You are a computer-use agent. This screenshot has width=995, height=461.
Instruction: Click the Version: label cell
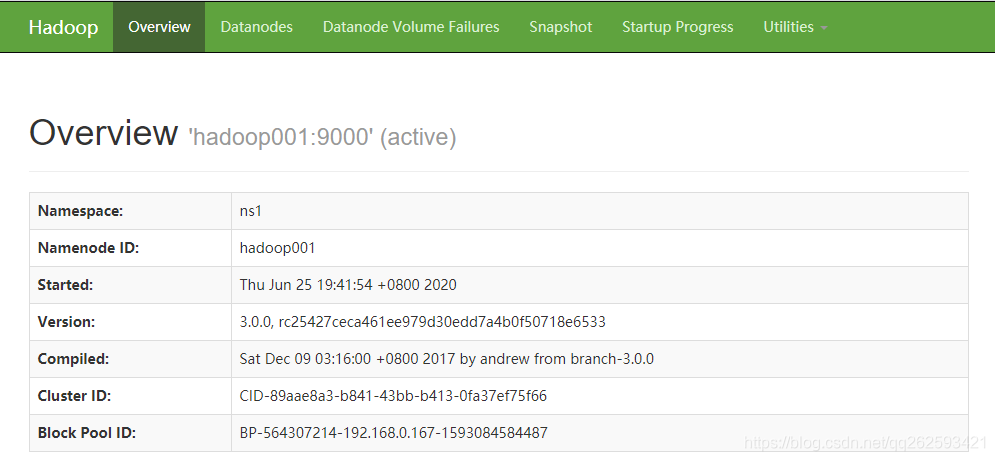click(131, 322)
